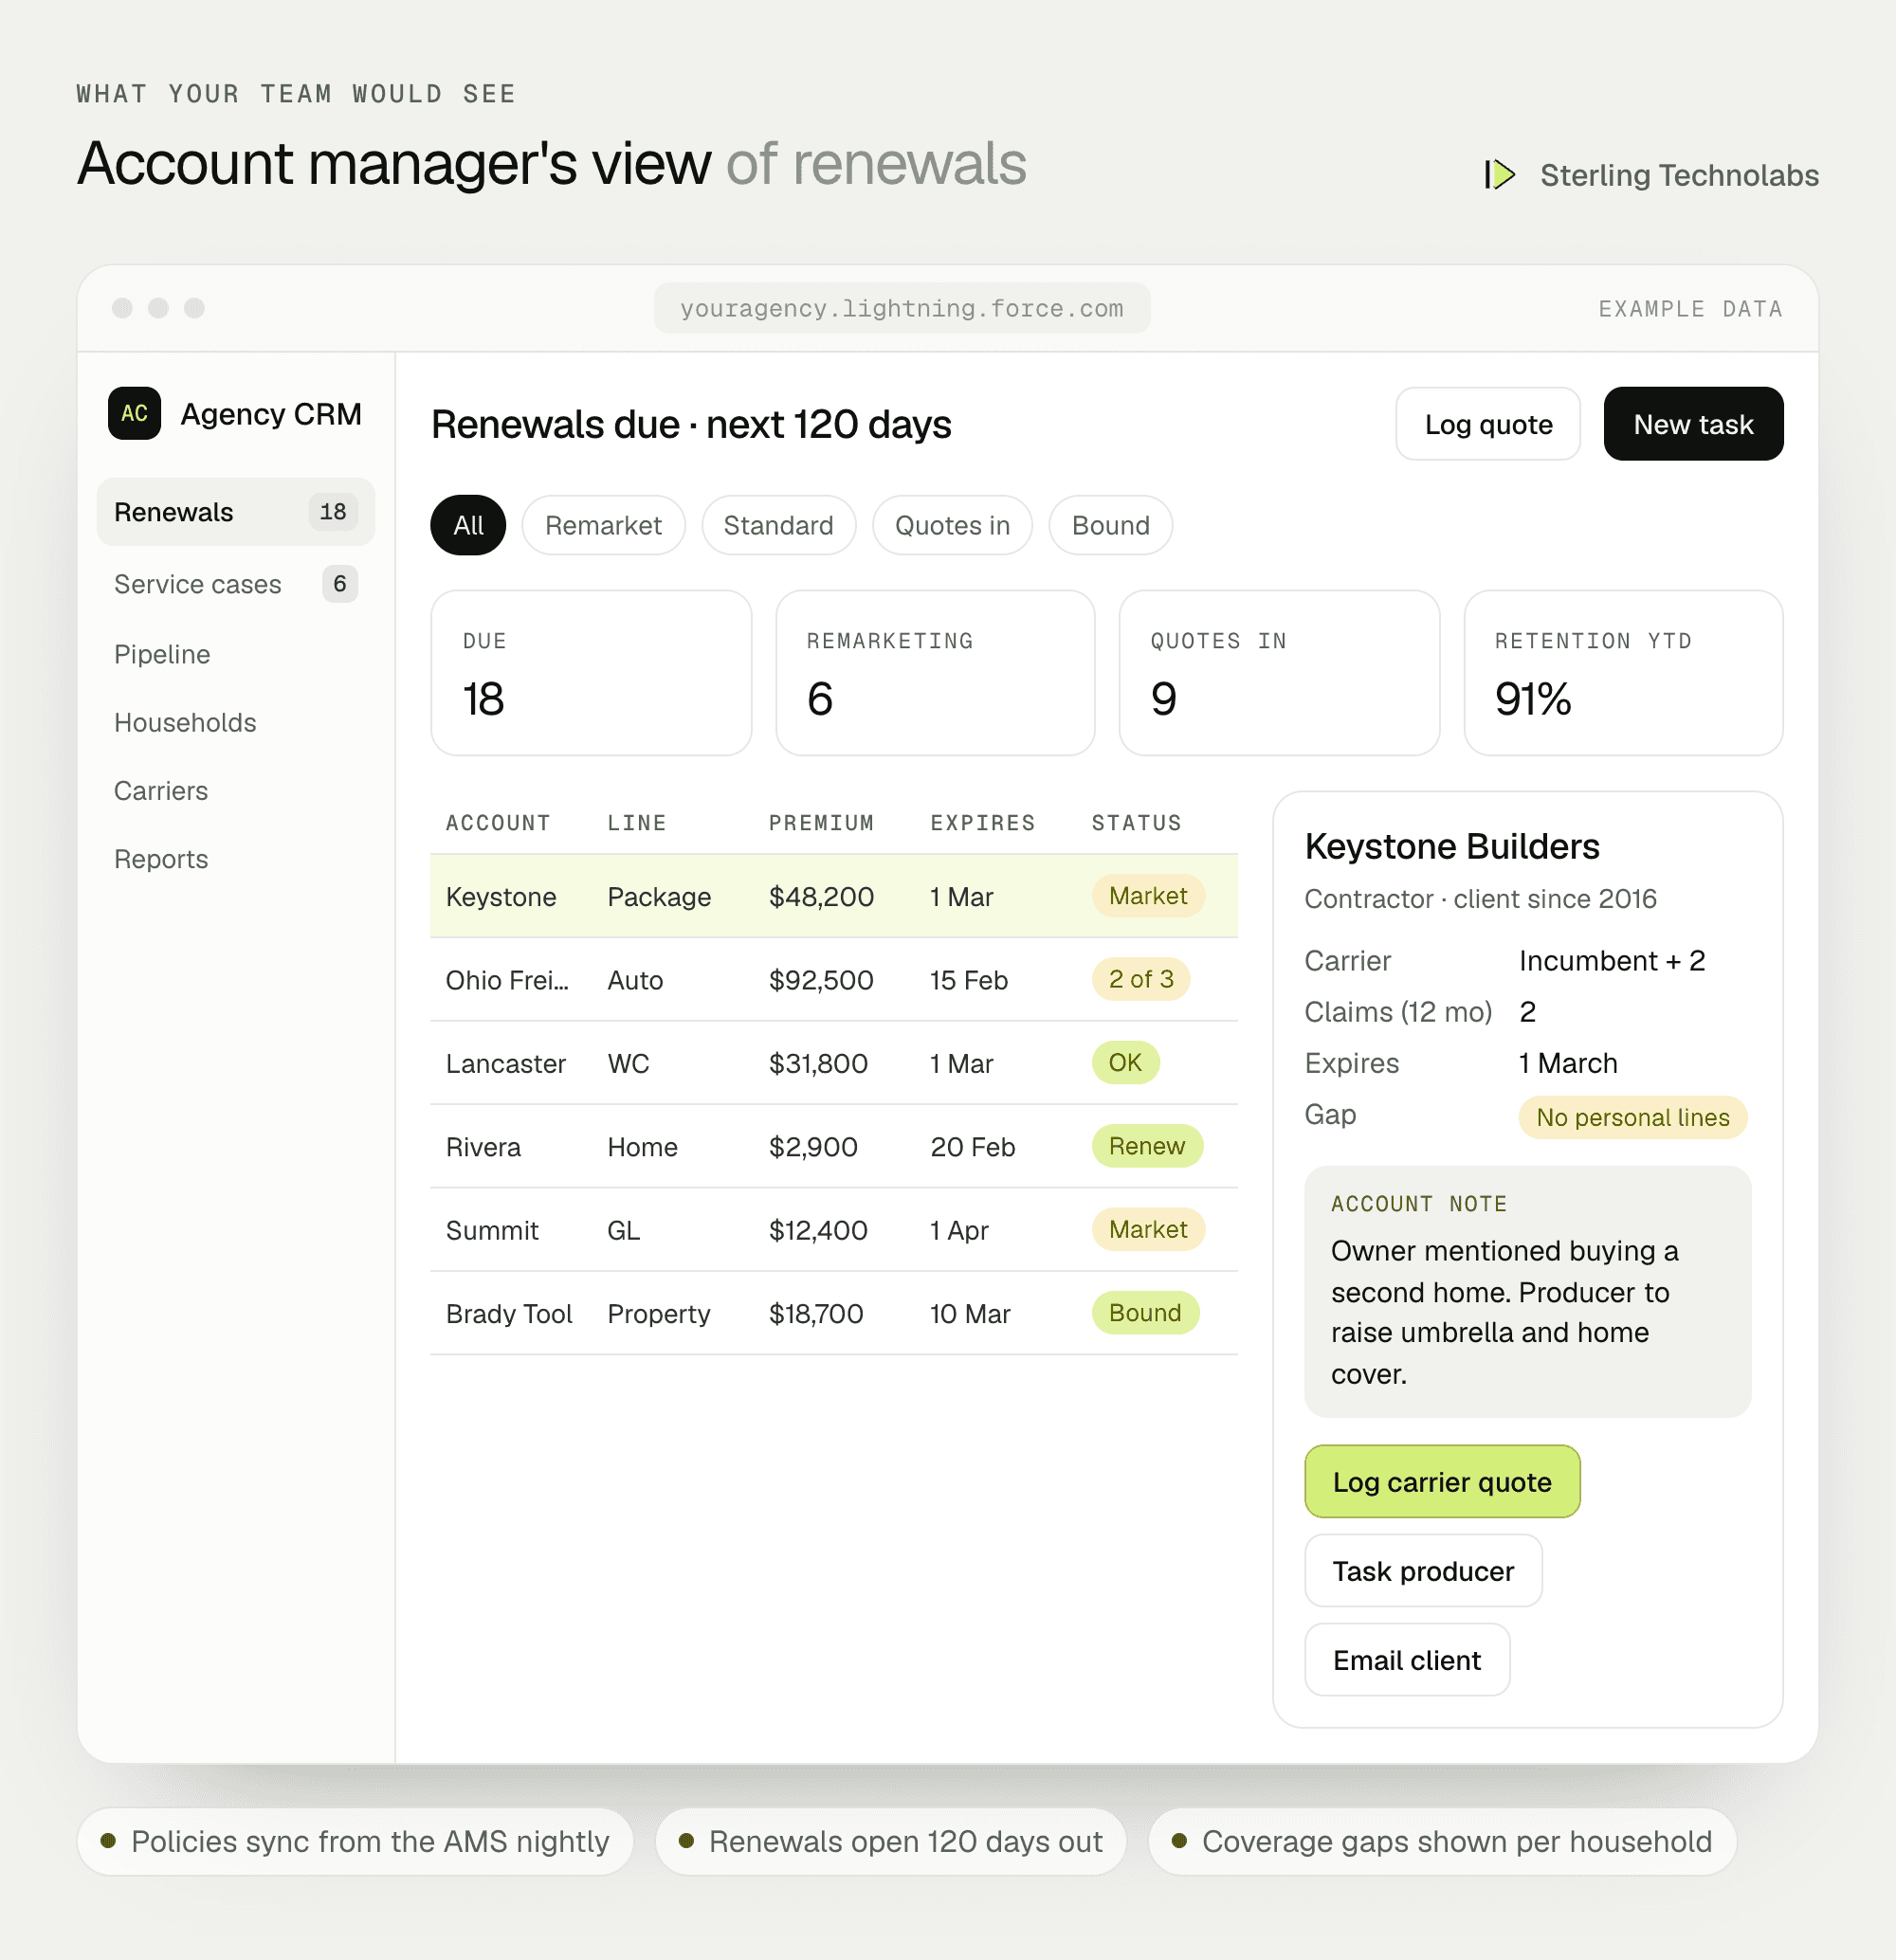Click the $92,500 premium value
1896x1960 pixels.
tap(821, 980)
